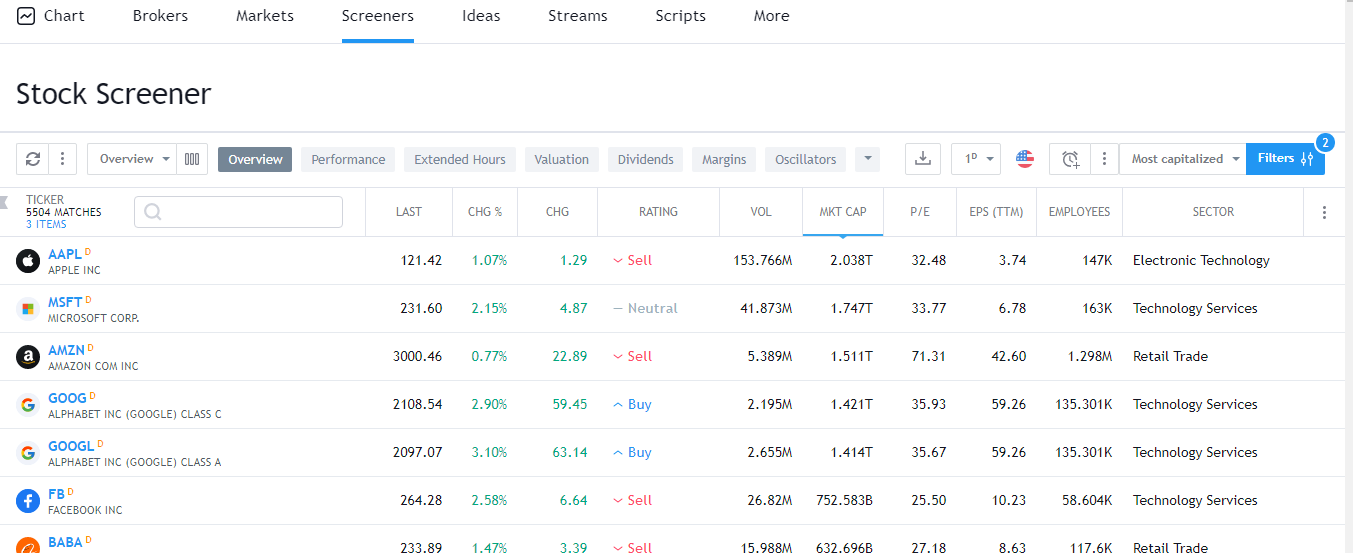This screenshot has height=553, width=1353.
Task: Open the AMZN ticker link
Action: (67, 350)
